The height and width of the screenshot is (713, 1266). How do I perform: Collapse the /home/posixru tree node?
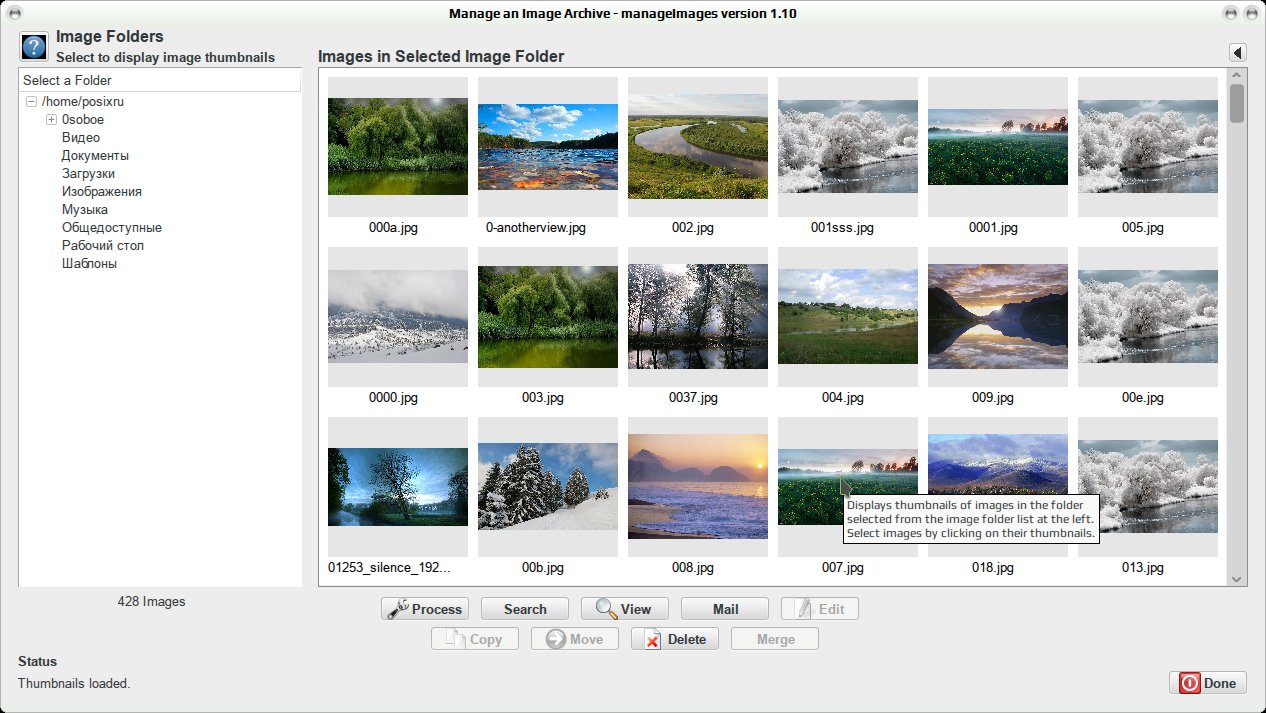pos(31,102)
